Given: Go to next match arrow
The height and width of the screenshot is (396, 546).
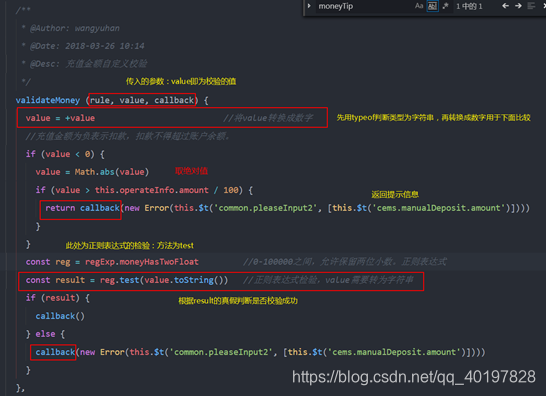Looking at the screenshot, I should 518,6.
